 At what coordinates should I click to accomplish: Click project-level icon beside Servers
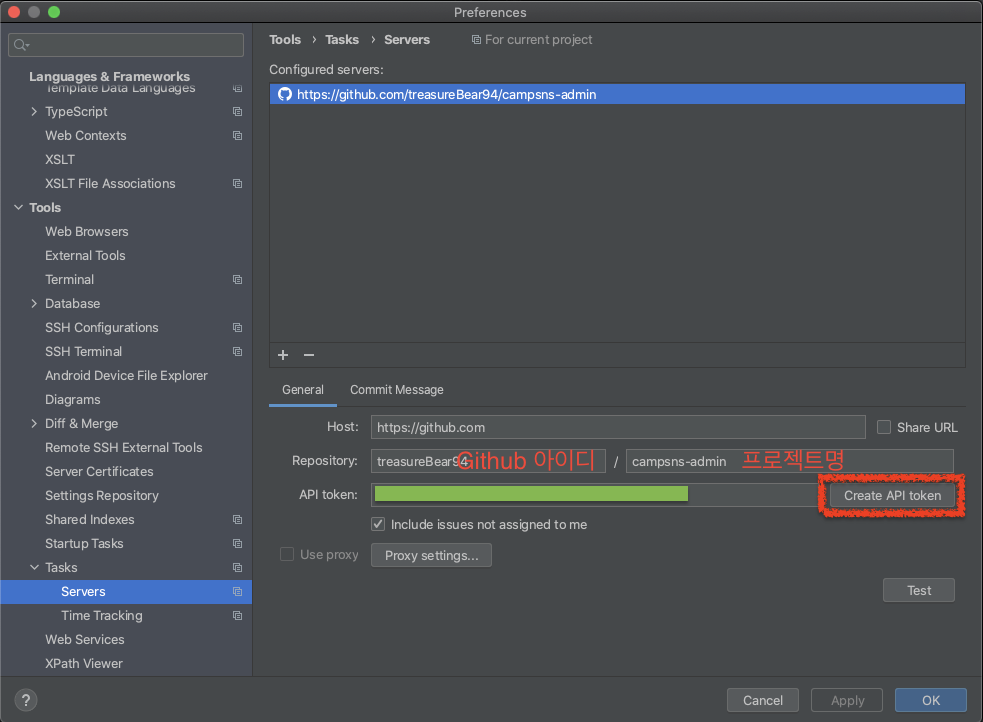pyautogui.click(x=238, y=592)
